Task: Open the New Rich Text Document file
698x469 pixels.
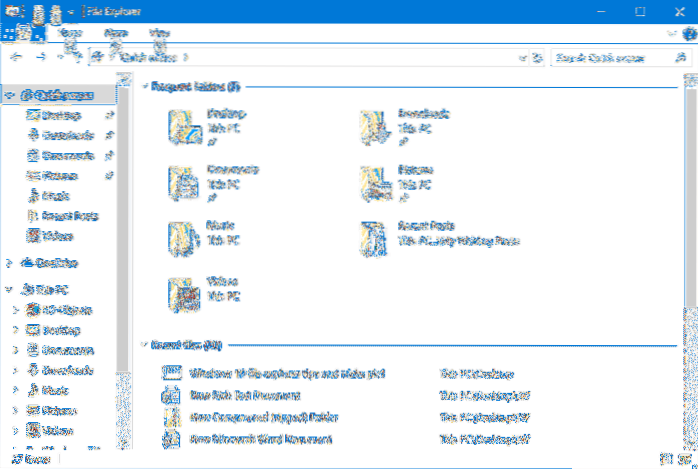Action: [x=243, y=395]
